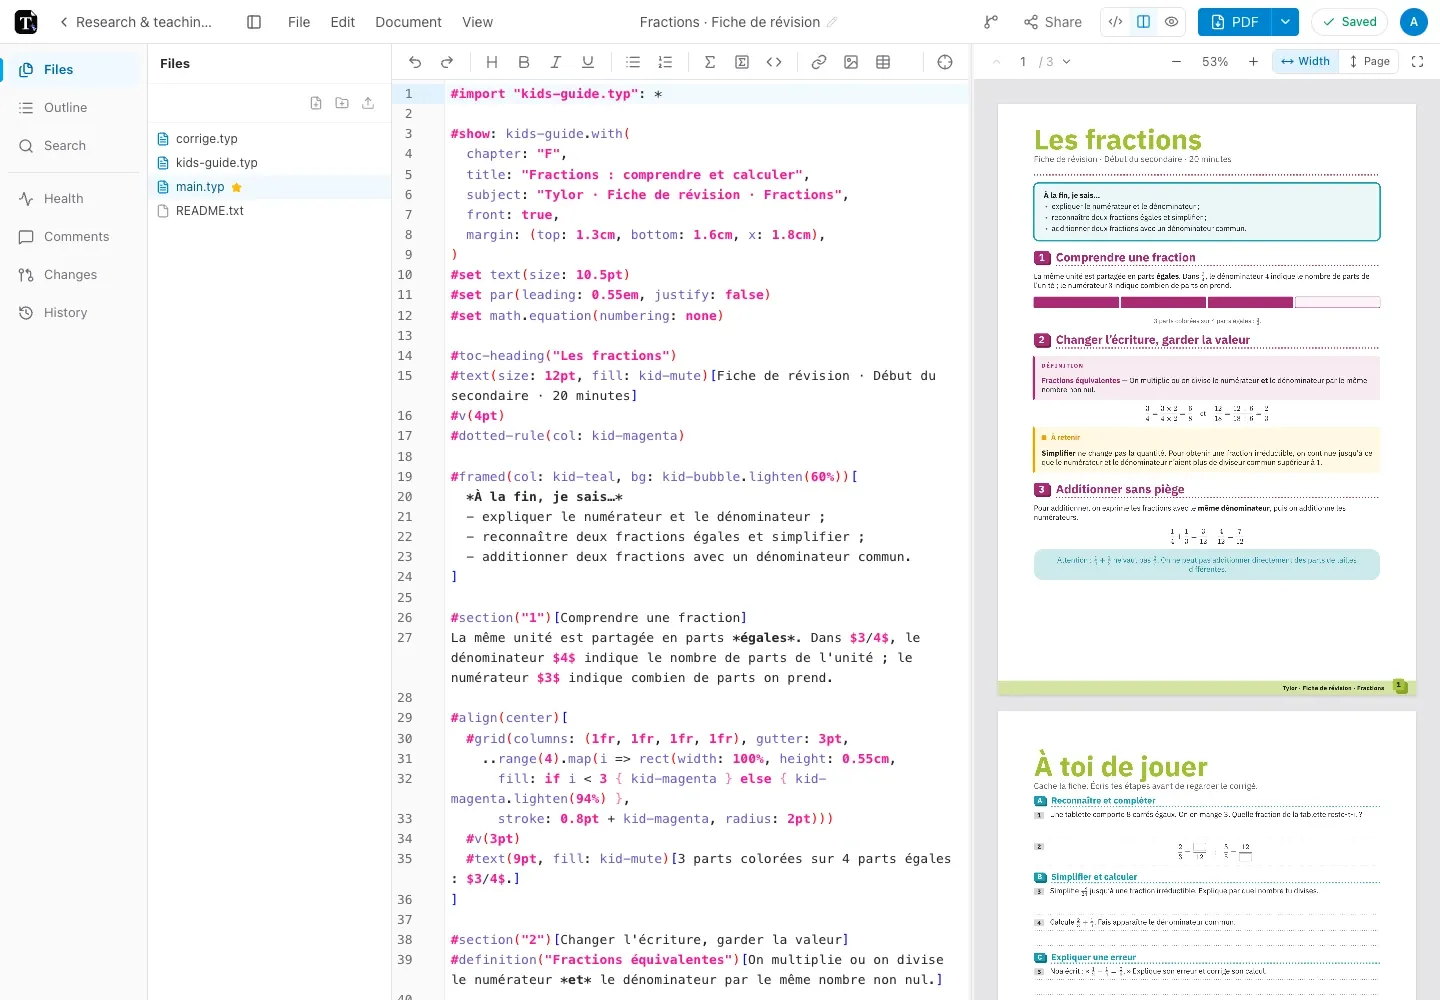Open the Edit menu
The height and width of the screenshot is (1000, 1440).
coord(342,22)
